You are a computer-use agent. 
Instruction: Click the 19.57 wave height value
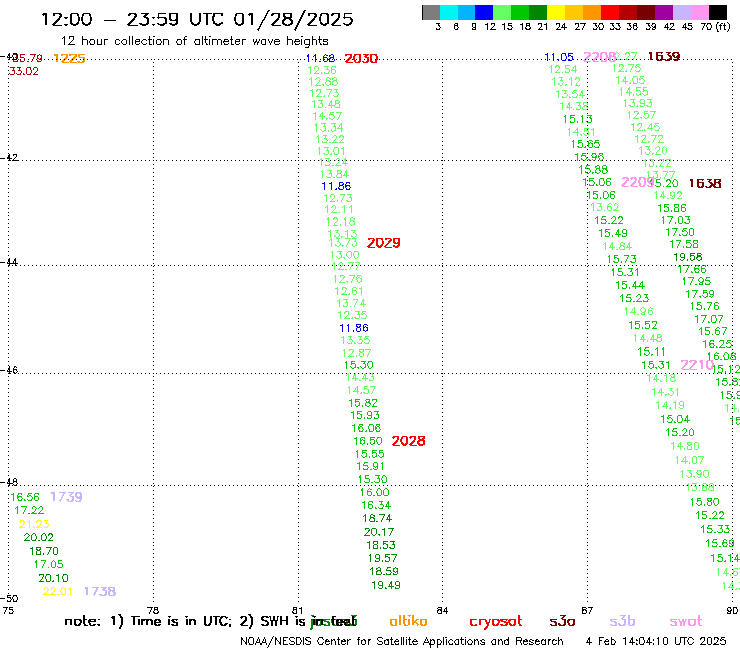pos(383,558)
